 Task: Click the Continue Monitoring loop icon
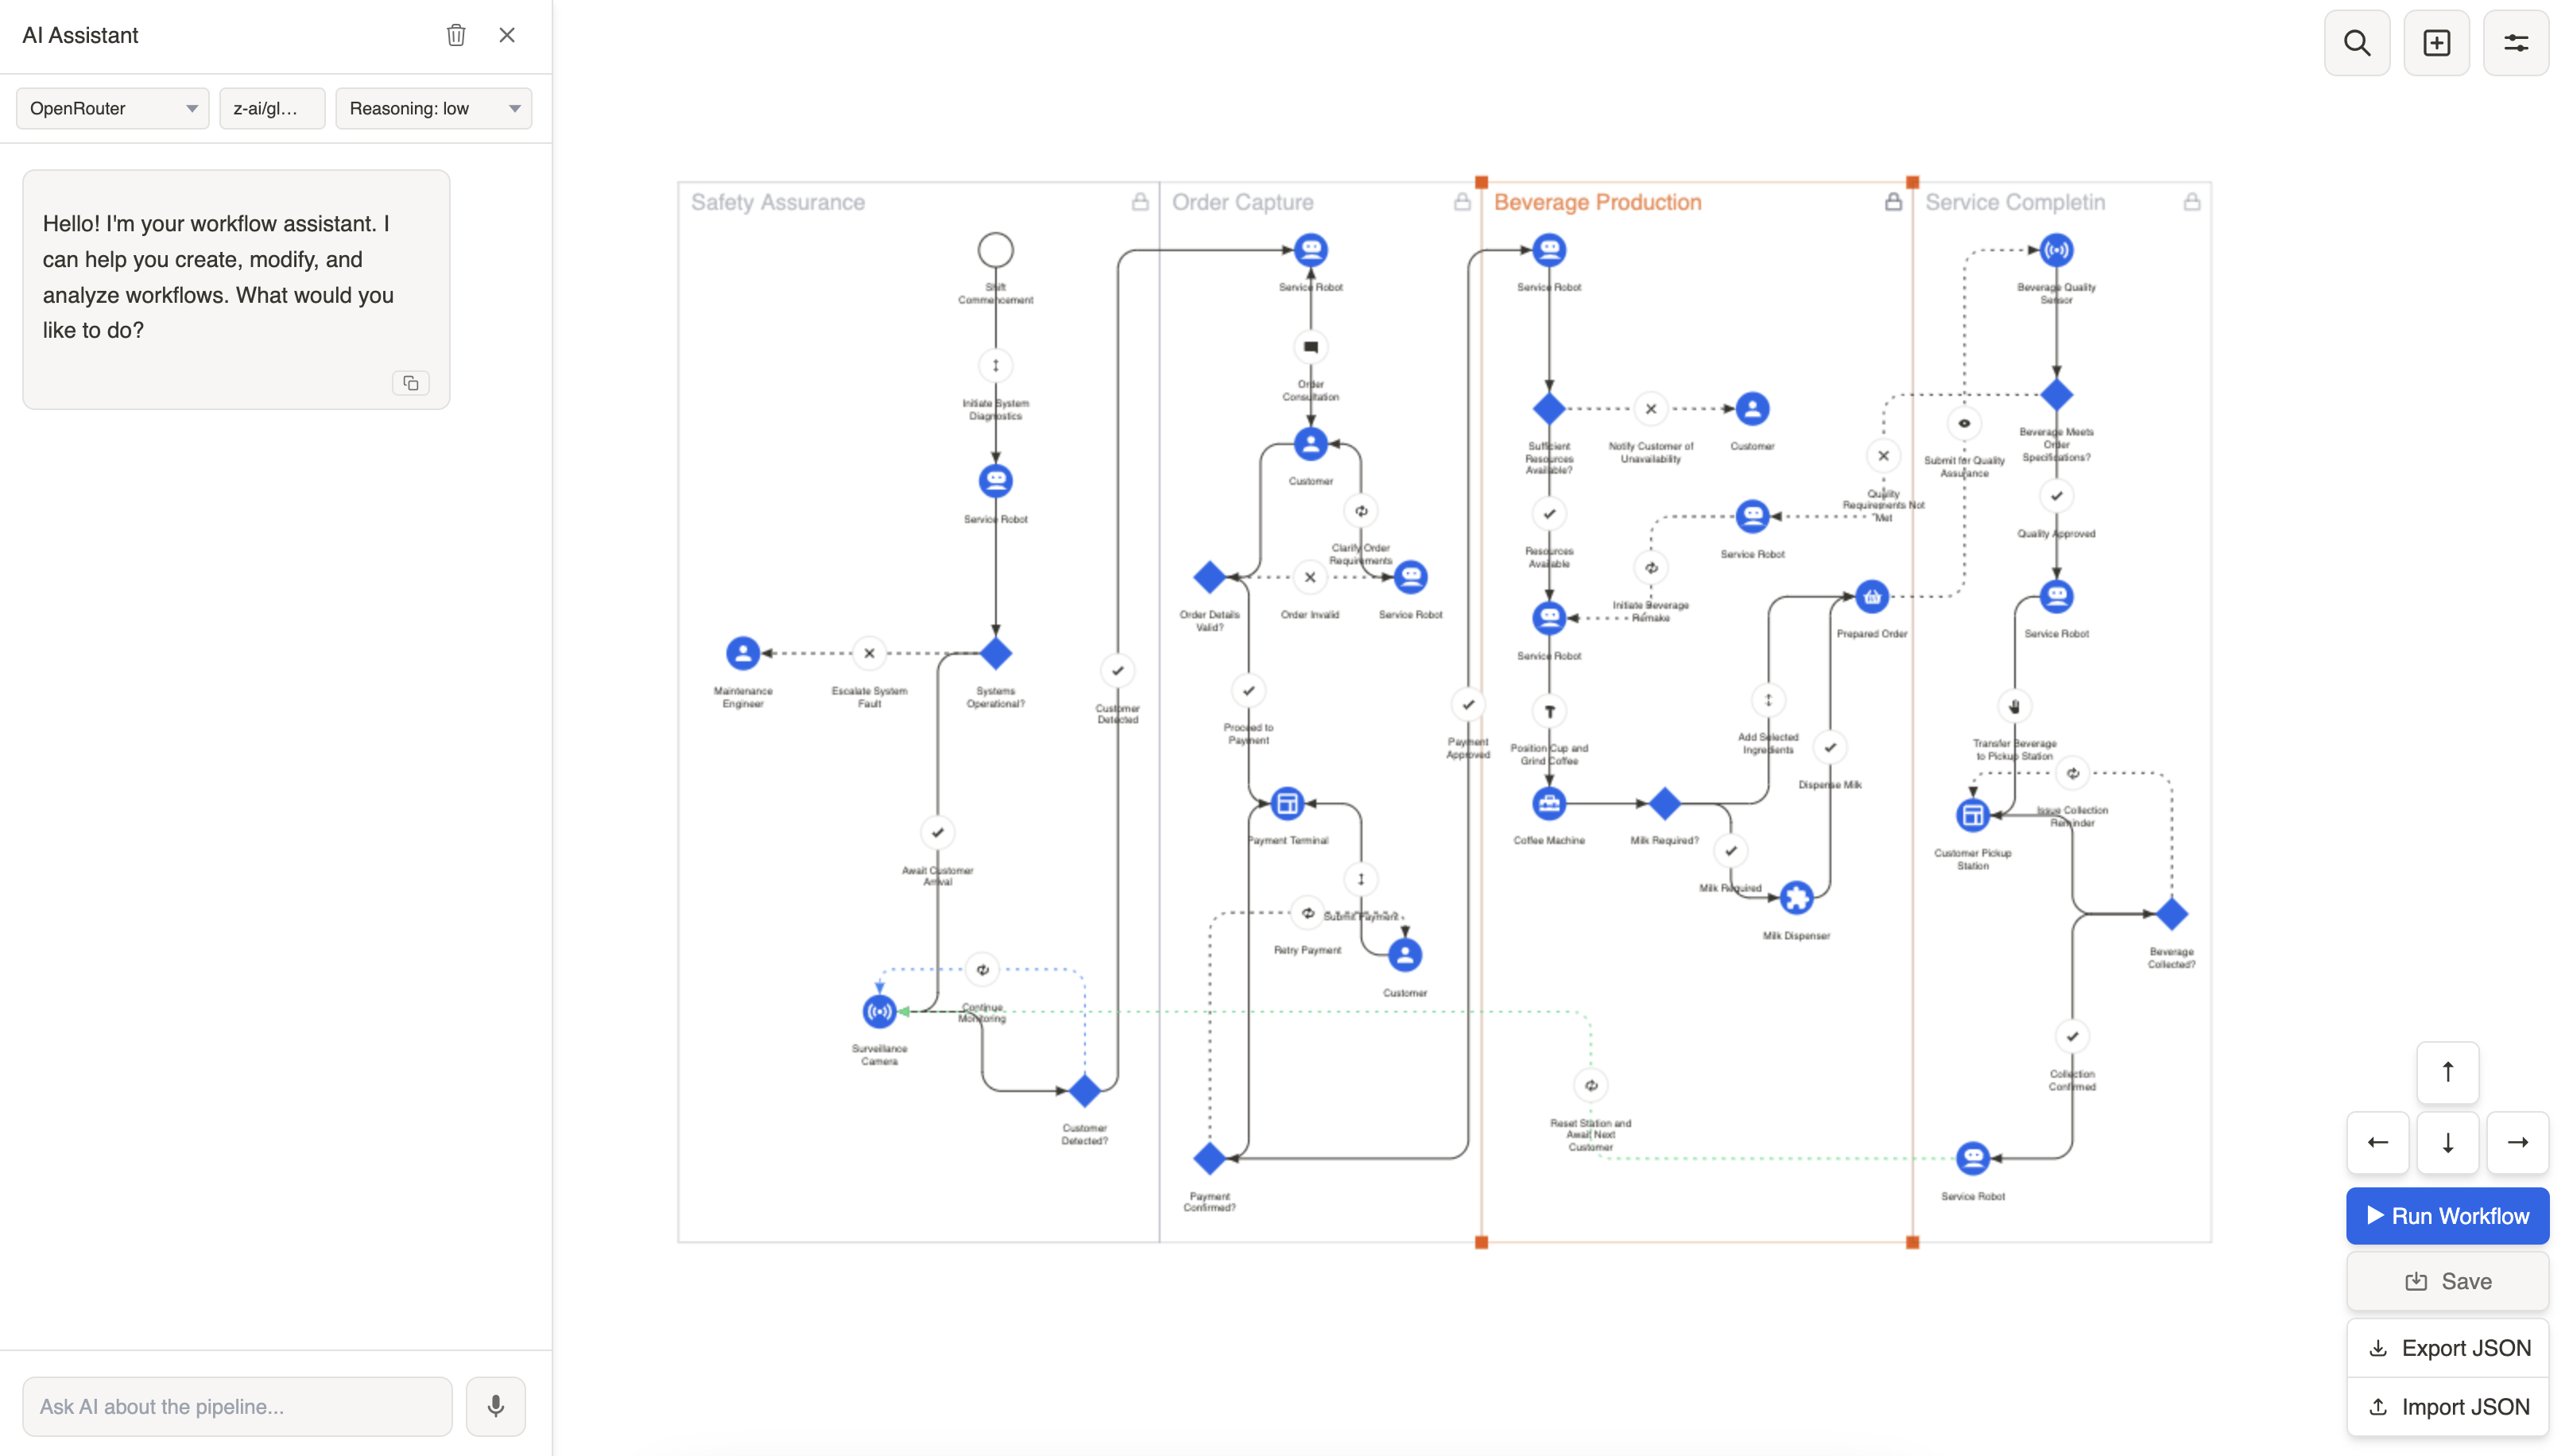point(982,969)
